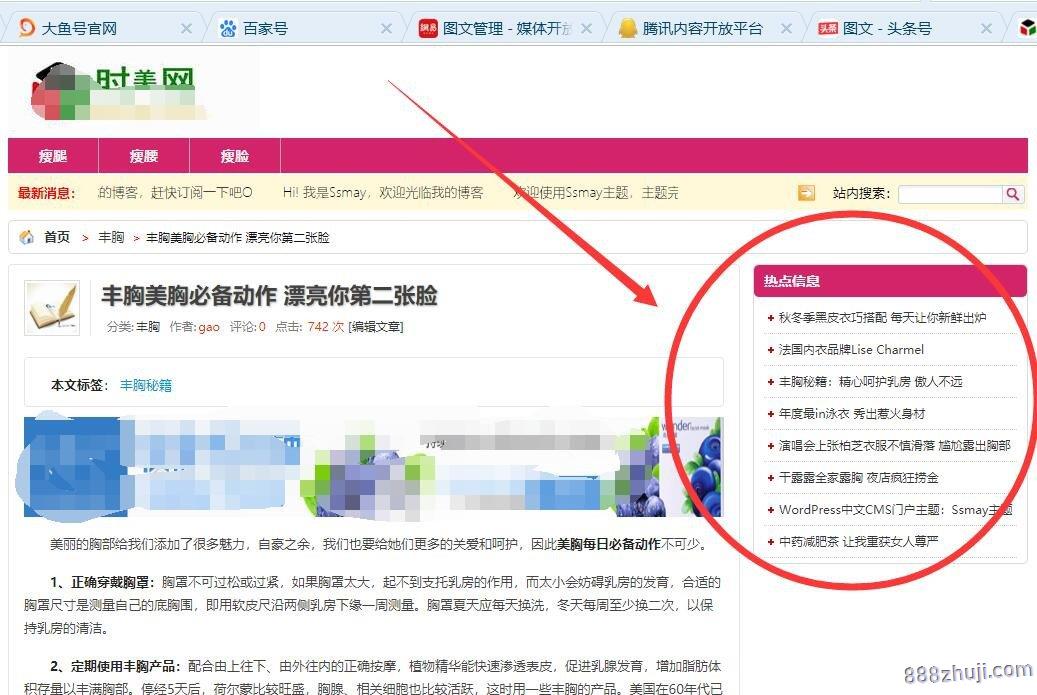Close the 腾讯内容开放平台 tab
The width and height of the screenshot is (1037, 695).
(786, 28)
